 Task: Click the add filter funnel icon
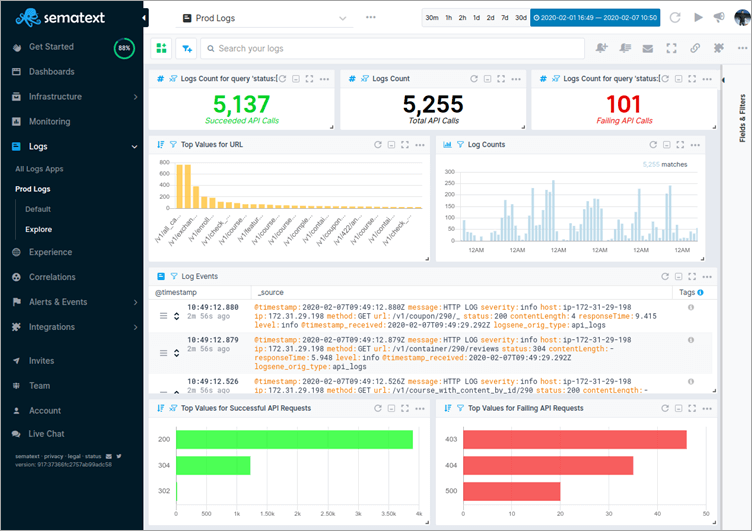coord(186,48)
